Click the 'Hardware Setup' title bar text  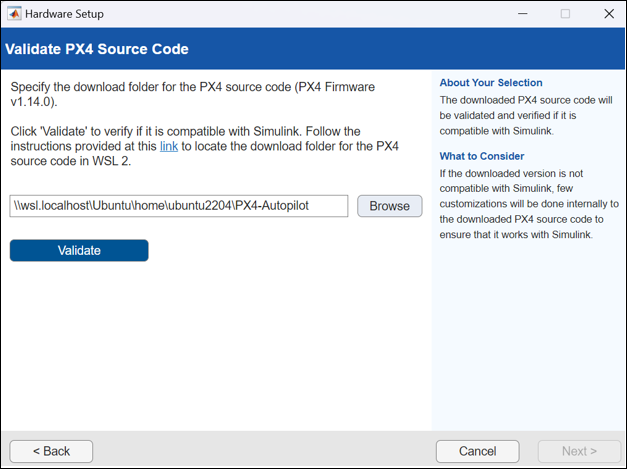pos(64,14)
